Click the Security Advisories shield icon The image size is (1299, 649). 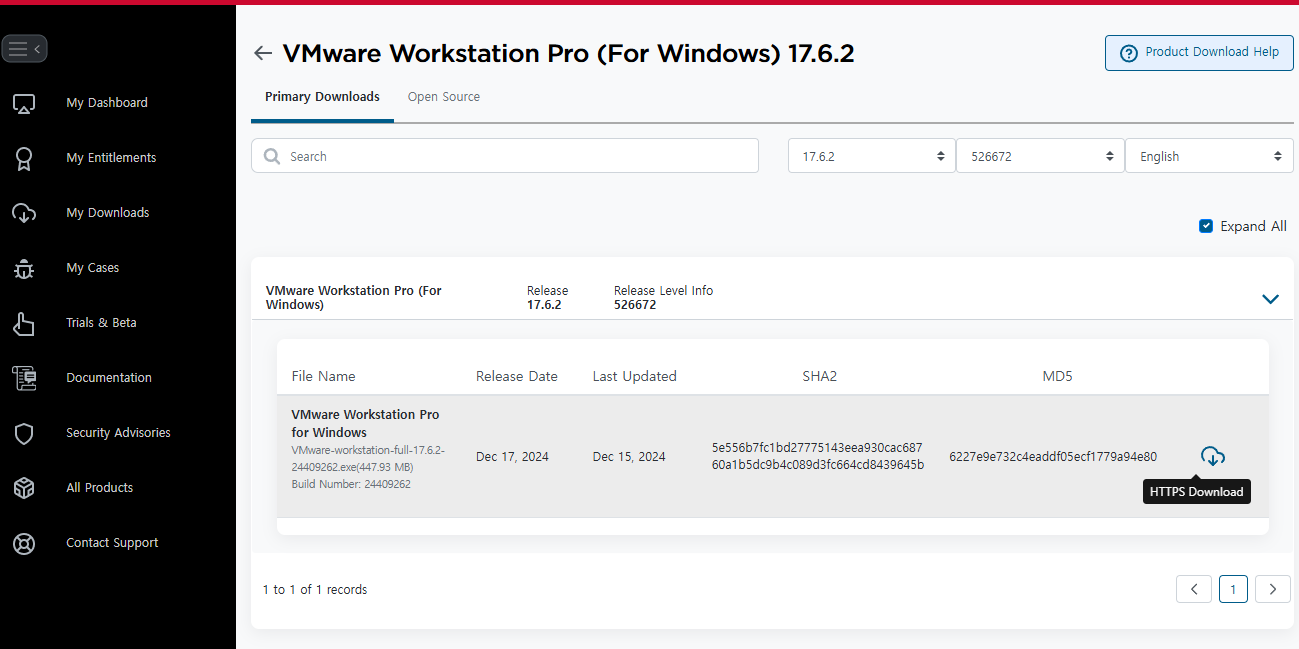tap(24, 433)
